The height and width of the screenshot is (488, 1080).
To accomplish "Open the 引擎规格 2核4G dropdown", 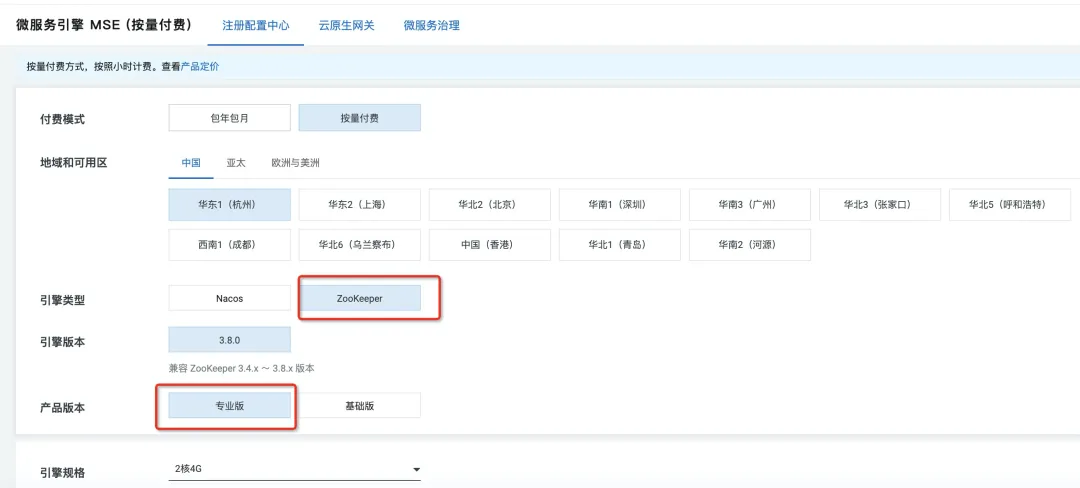I will (295, 469).
